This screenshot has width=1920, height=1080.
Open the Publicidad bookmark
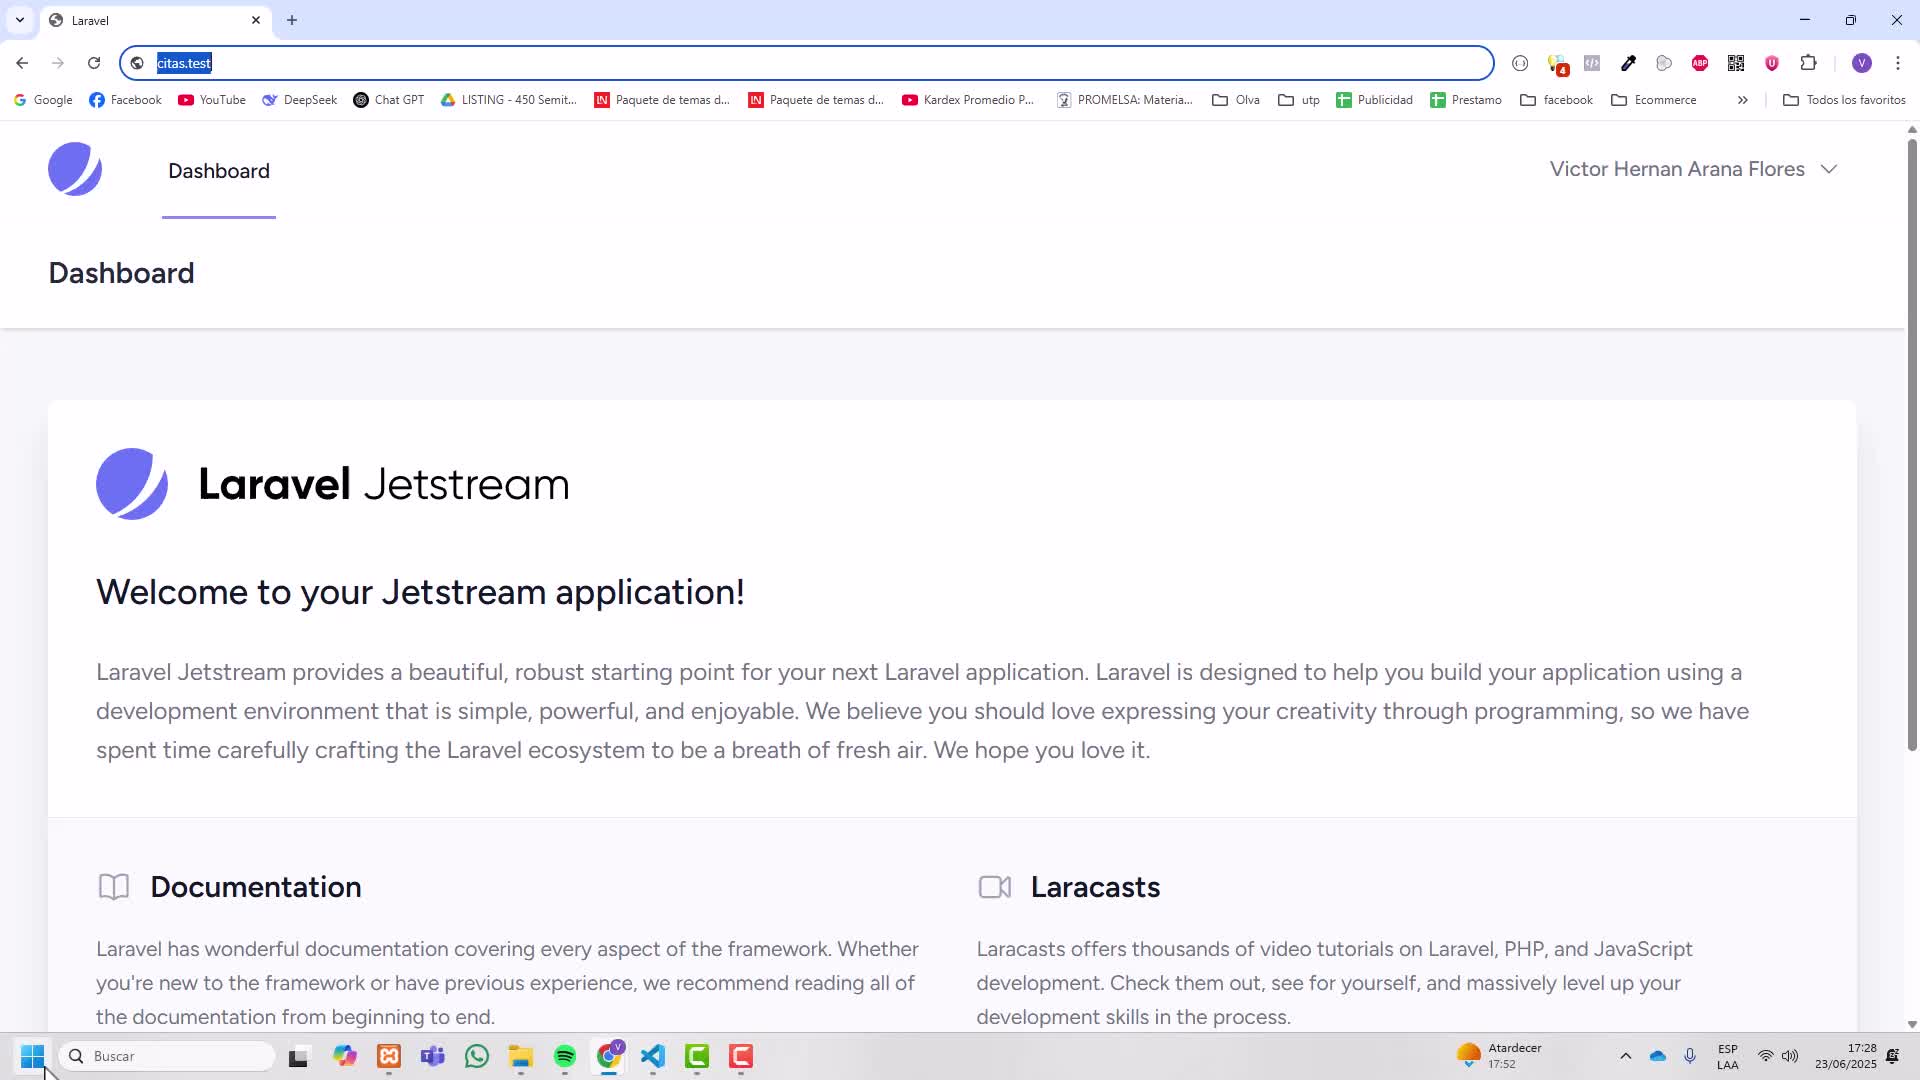coord(1375,100)
